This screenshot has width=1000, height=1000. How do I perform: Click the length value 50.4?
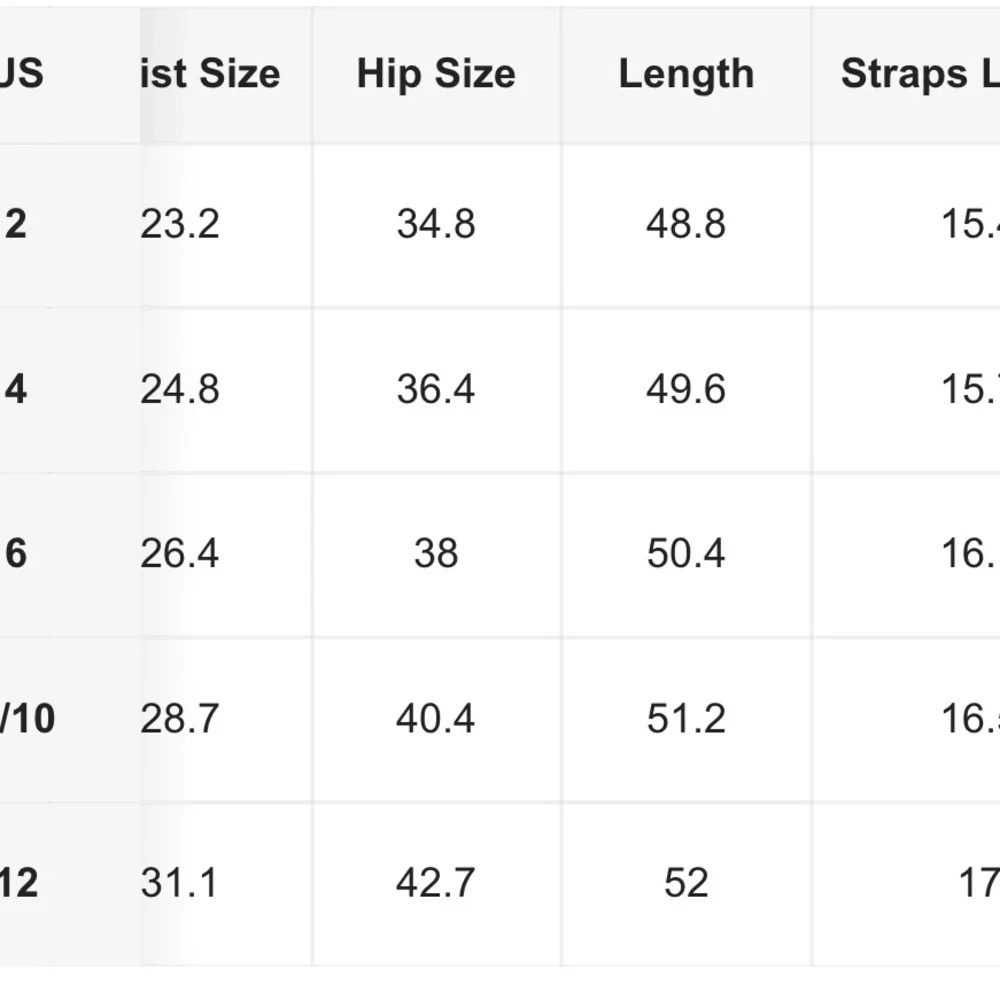click(686, 554)
